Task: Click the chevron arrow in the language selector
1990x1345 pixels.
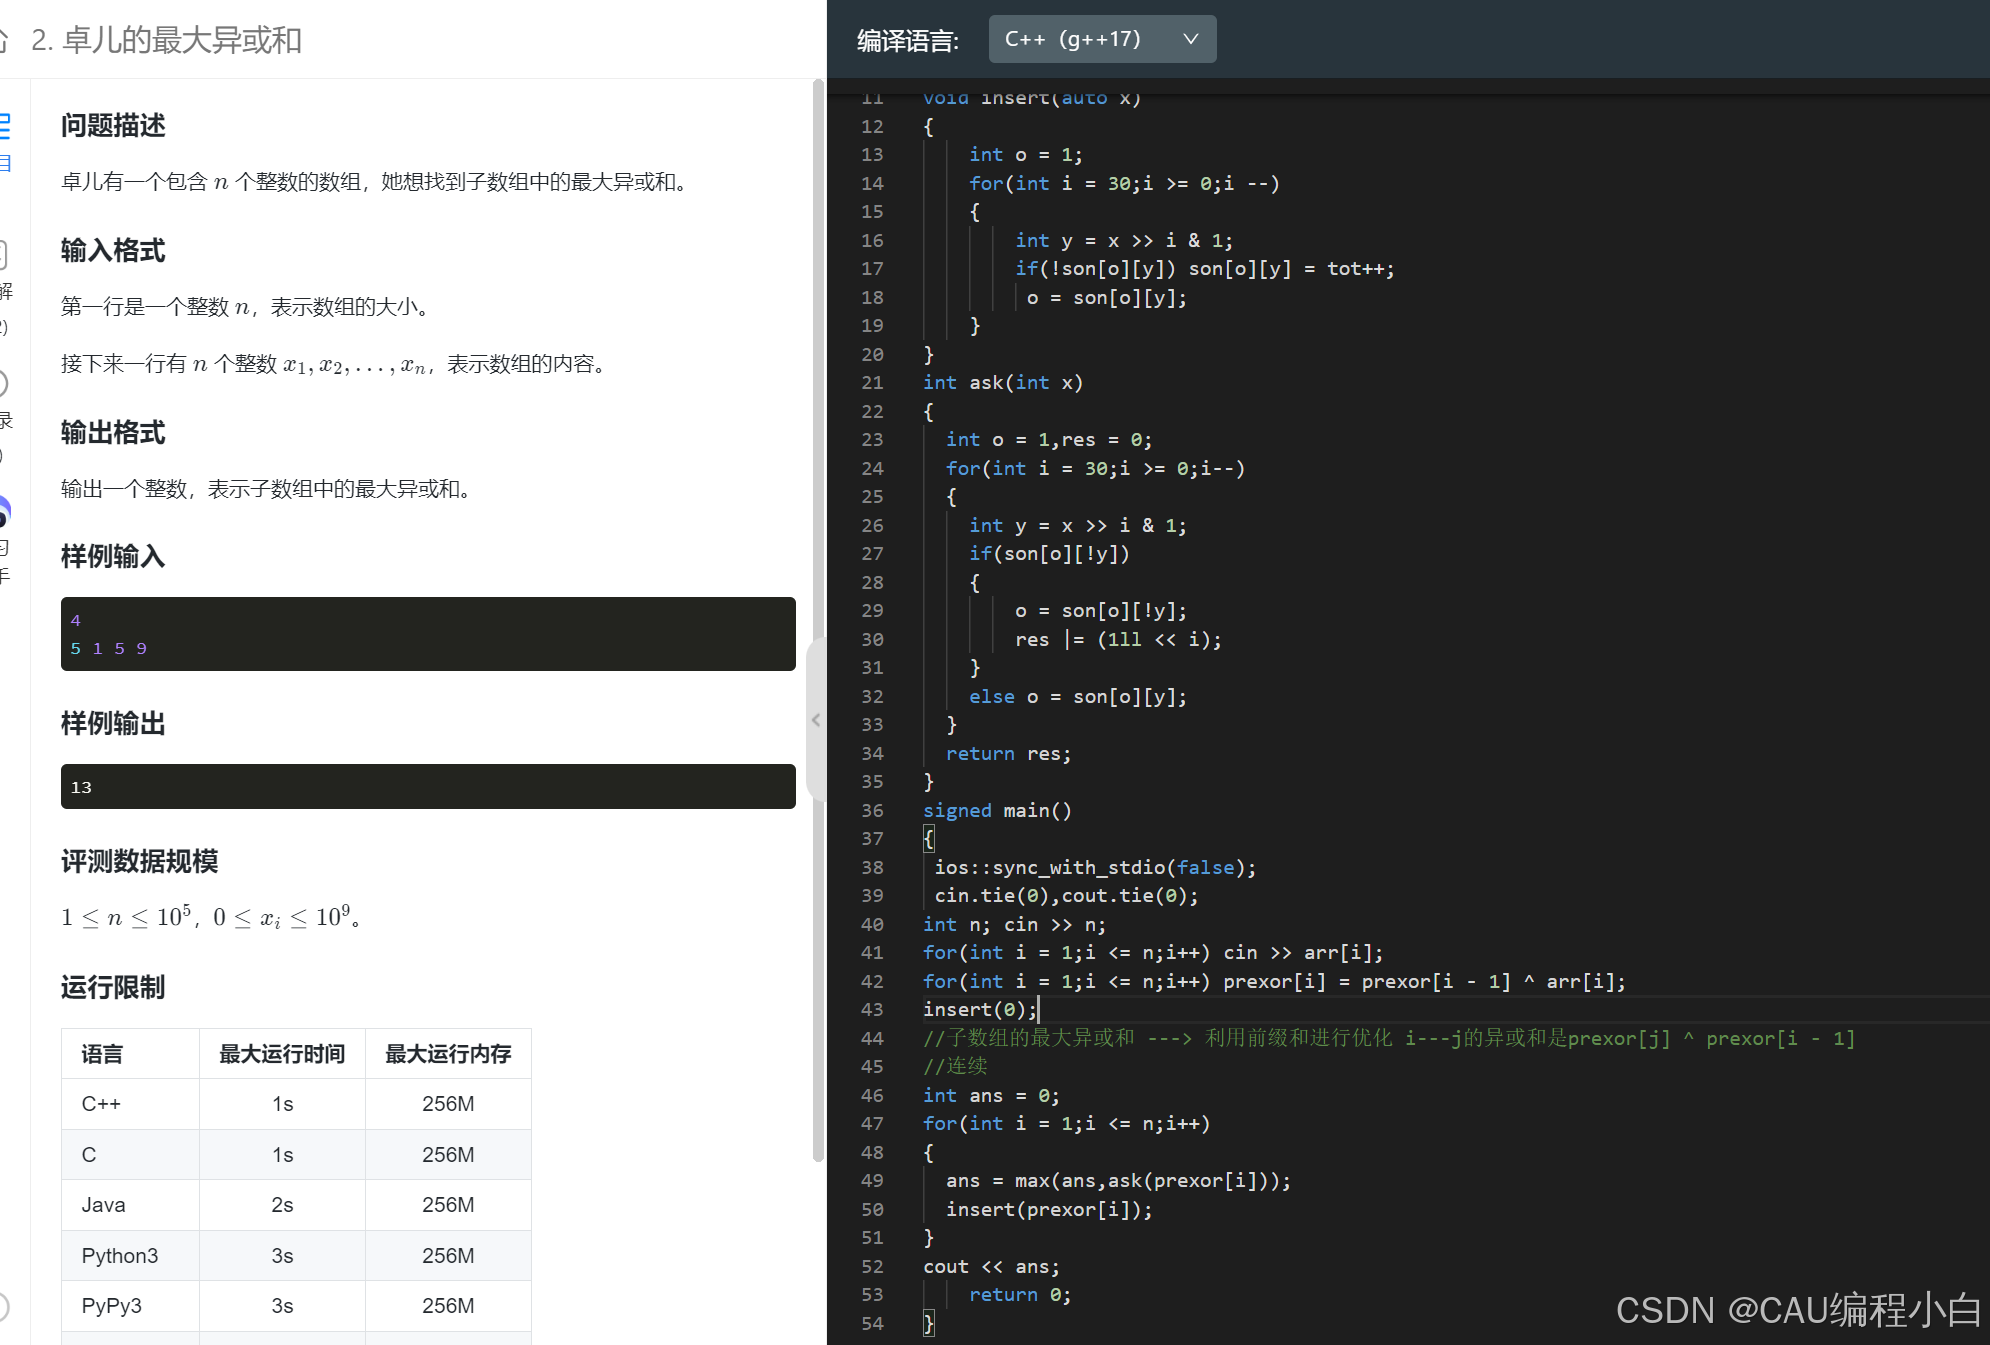Action: pos(1190,39)
